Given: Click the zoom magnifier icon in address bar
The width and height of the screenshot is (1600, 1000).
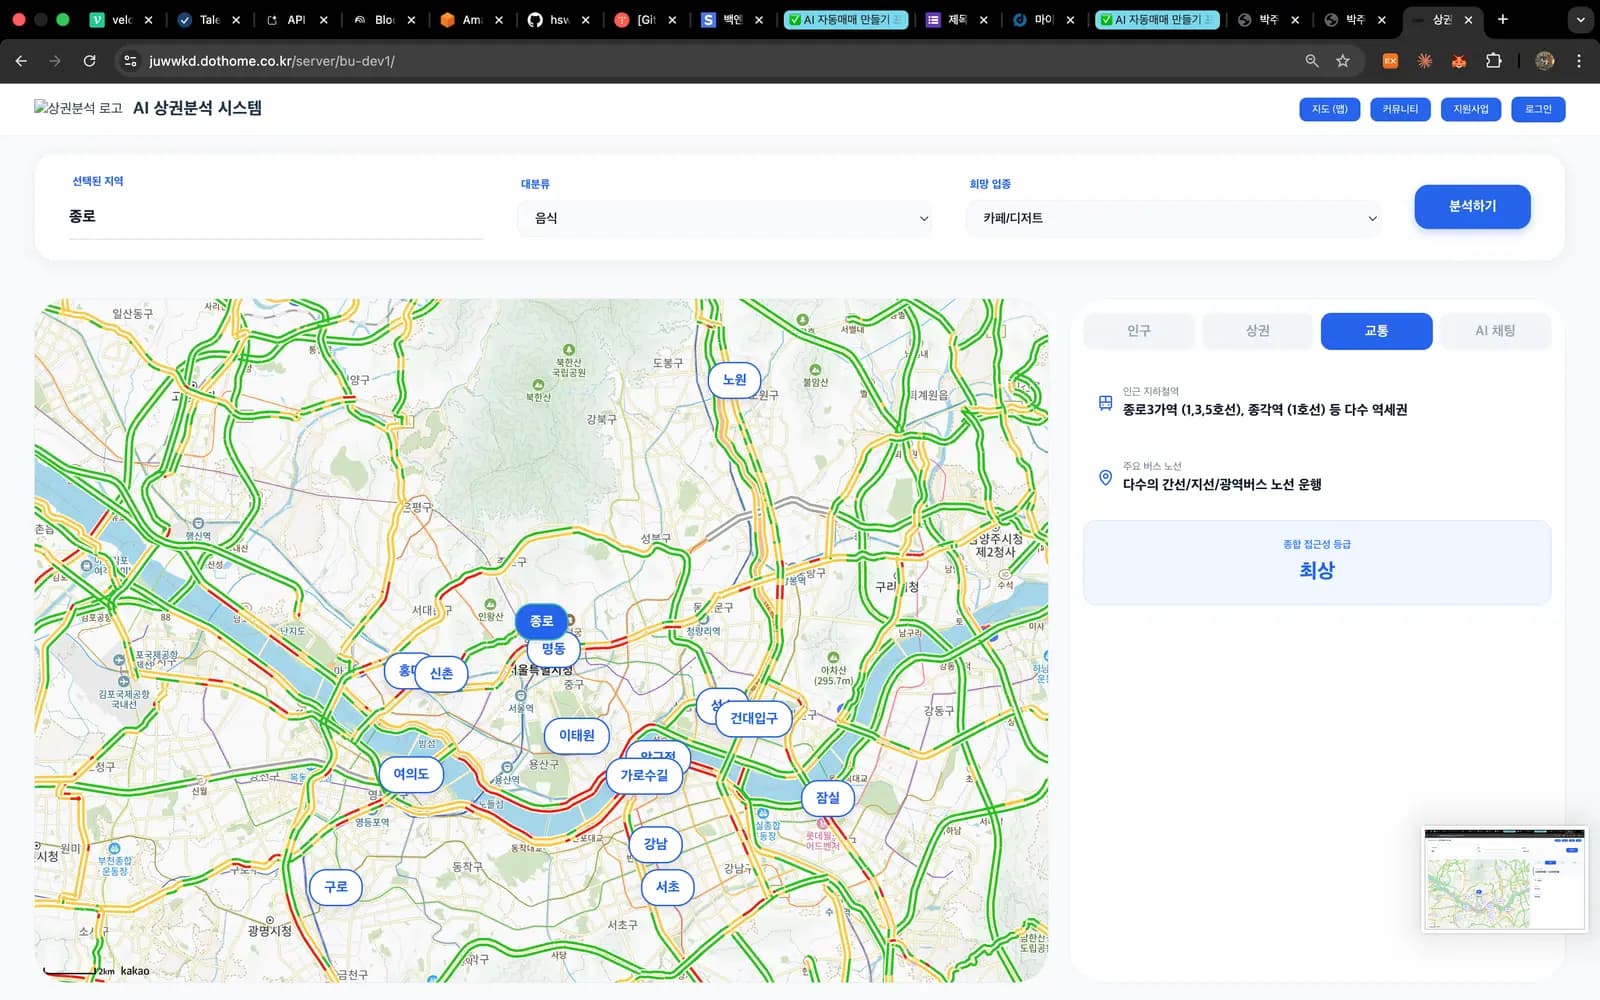Looking at the screenshot, I should click(x=1312, y=61).
